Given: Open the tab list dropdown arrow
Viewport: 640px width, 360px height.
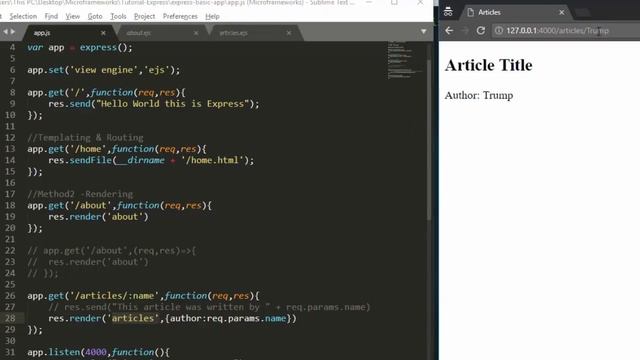Looking at the screenshot, I should [x=423, y=31].
